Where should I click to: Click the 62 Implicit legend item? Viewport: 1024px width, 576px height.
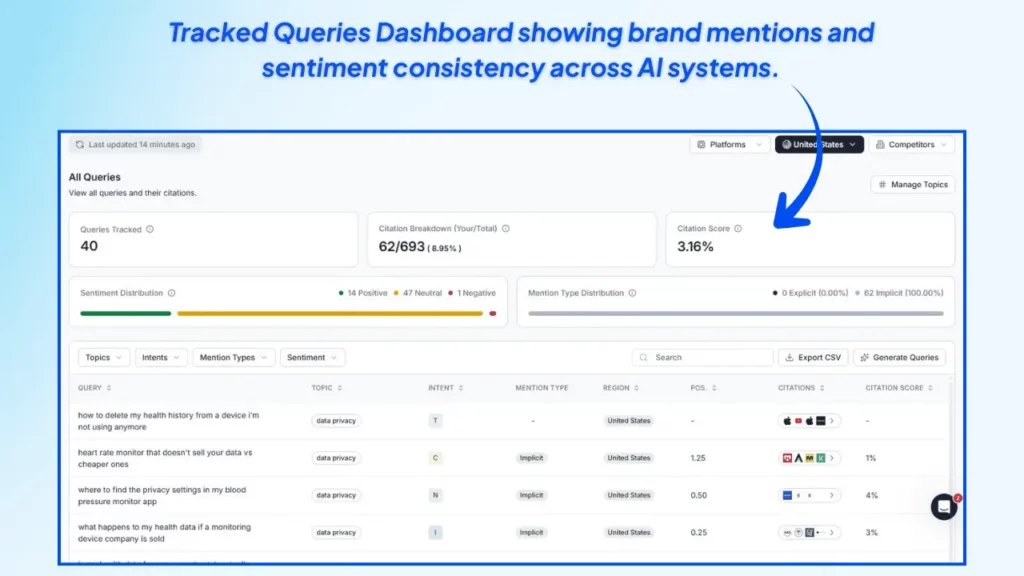(x=899, y=293)
